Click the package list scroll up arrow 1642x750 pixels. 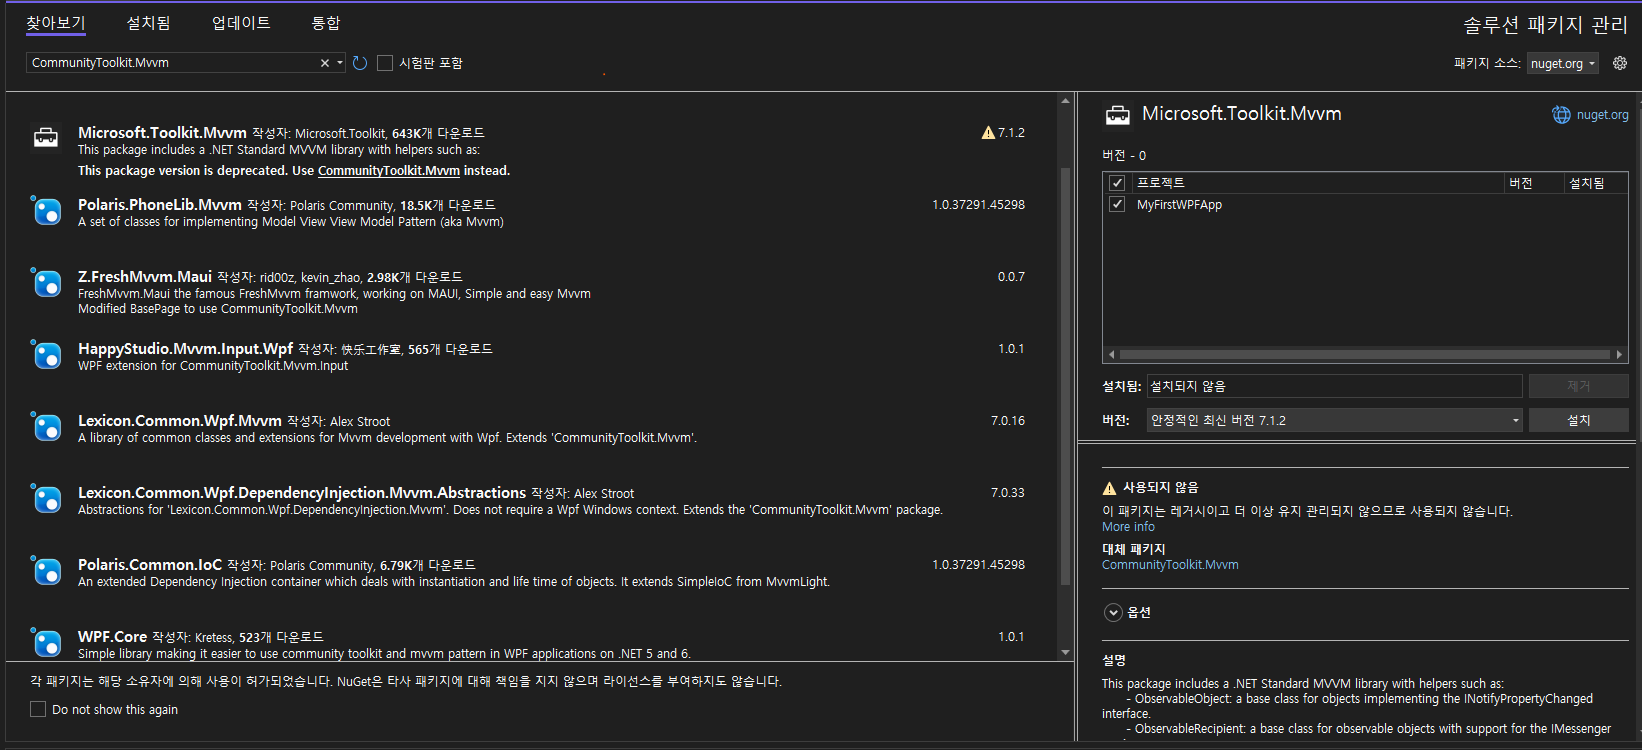(x=1065, y=100)
